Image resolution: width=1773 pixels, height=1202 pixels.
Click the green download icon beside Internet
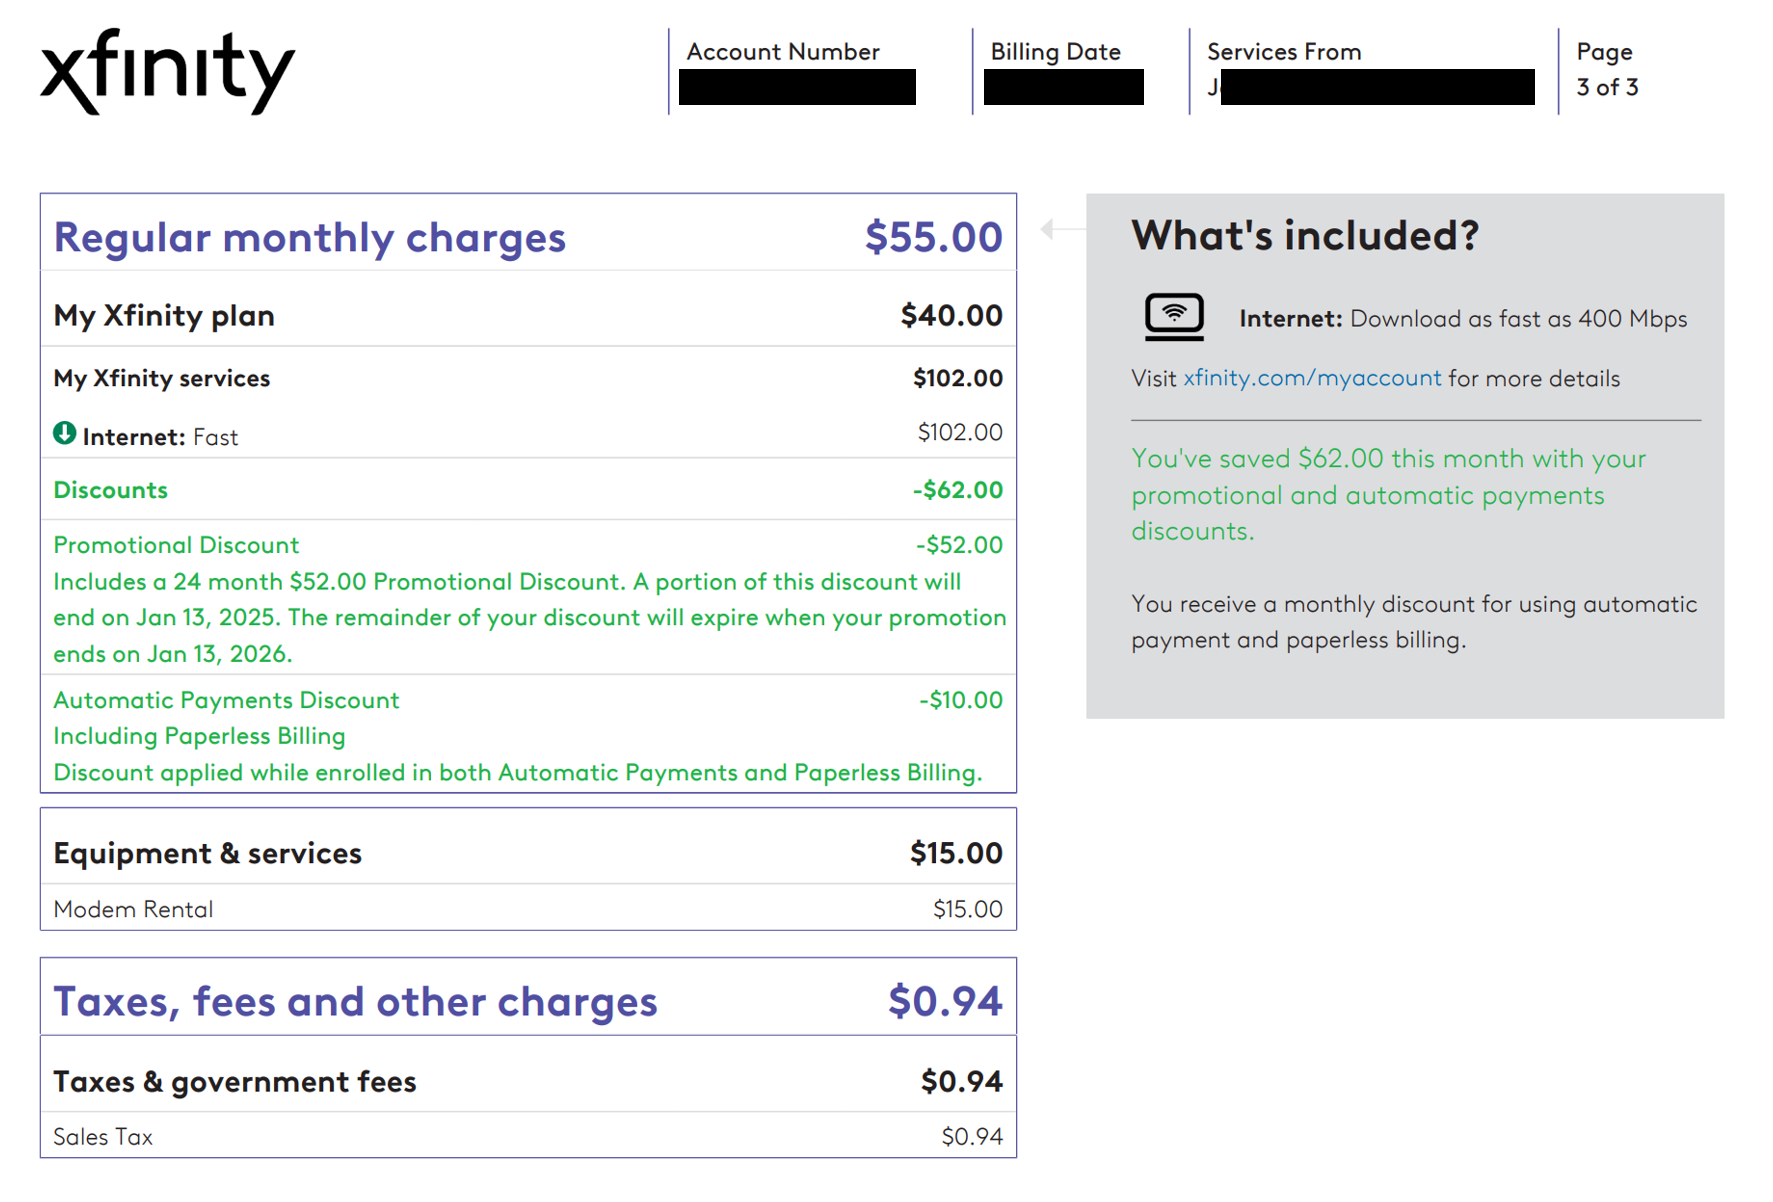pos(64,434)
